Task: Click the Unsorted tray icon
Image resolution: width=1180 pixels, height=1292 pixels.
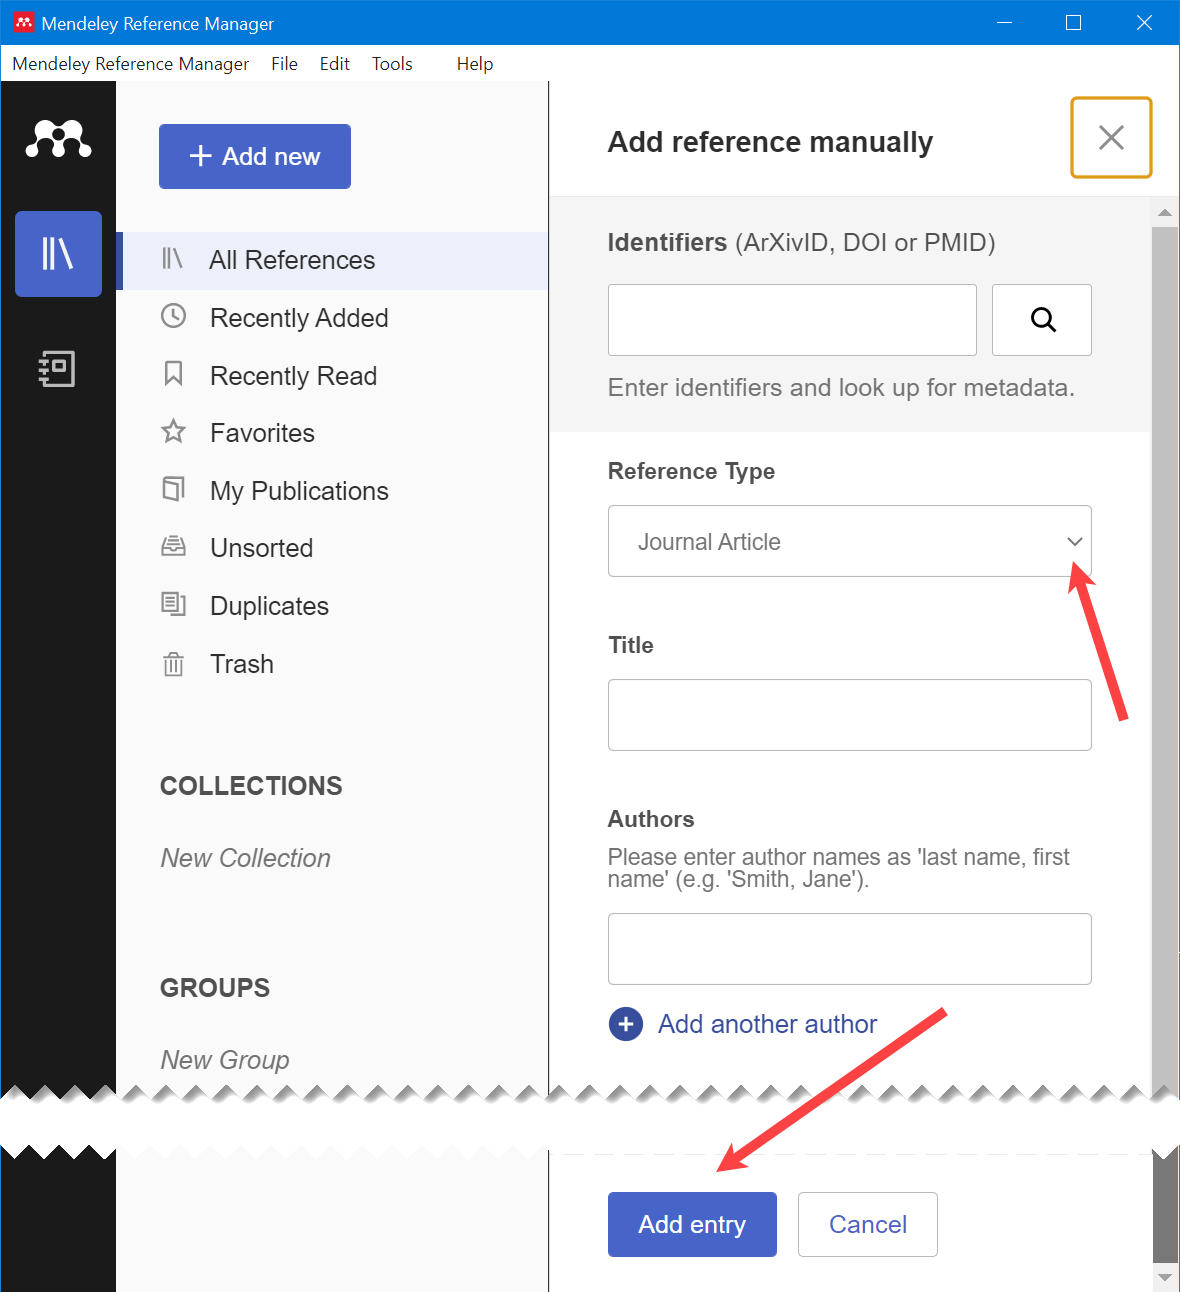Action: coord(173,546)
